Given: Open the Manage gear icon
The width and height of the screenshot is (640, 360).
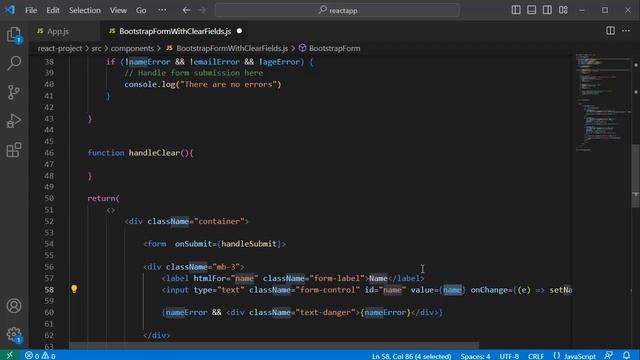Looking at the screenshot, I should click(14, 334).
